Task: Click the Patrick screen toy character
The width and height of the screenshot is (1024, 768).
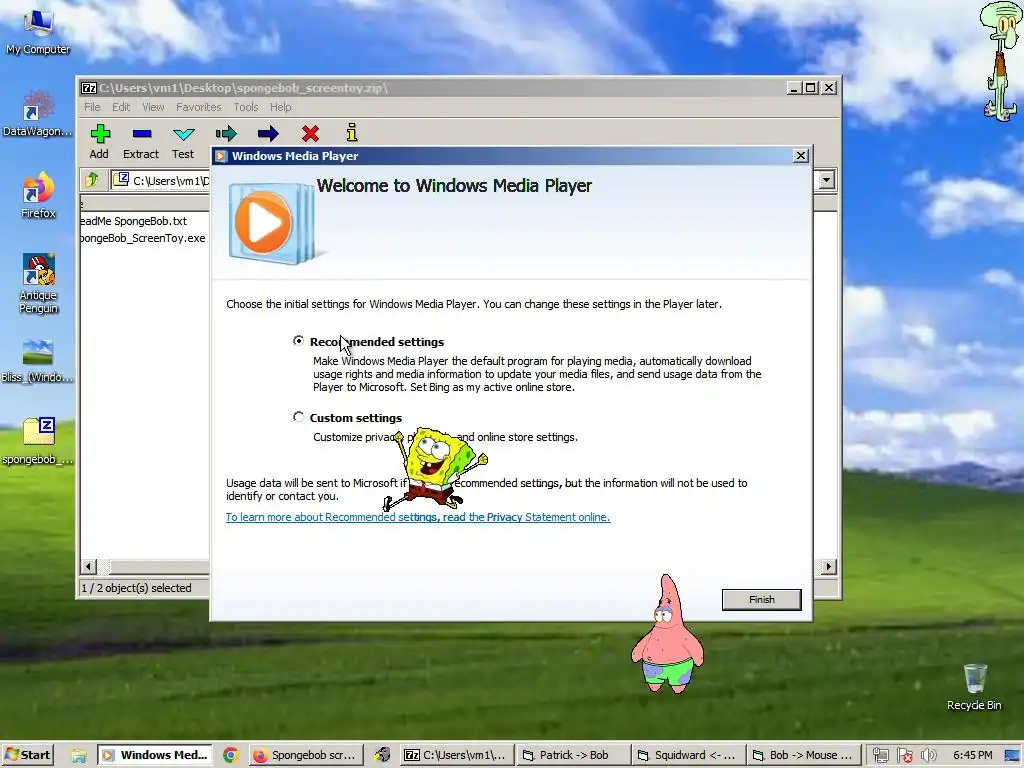Action: pyautogui.click(x=667, y=633)
